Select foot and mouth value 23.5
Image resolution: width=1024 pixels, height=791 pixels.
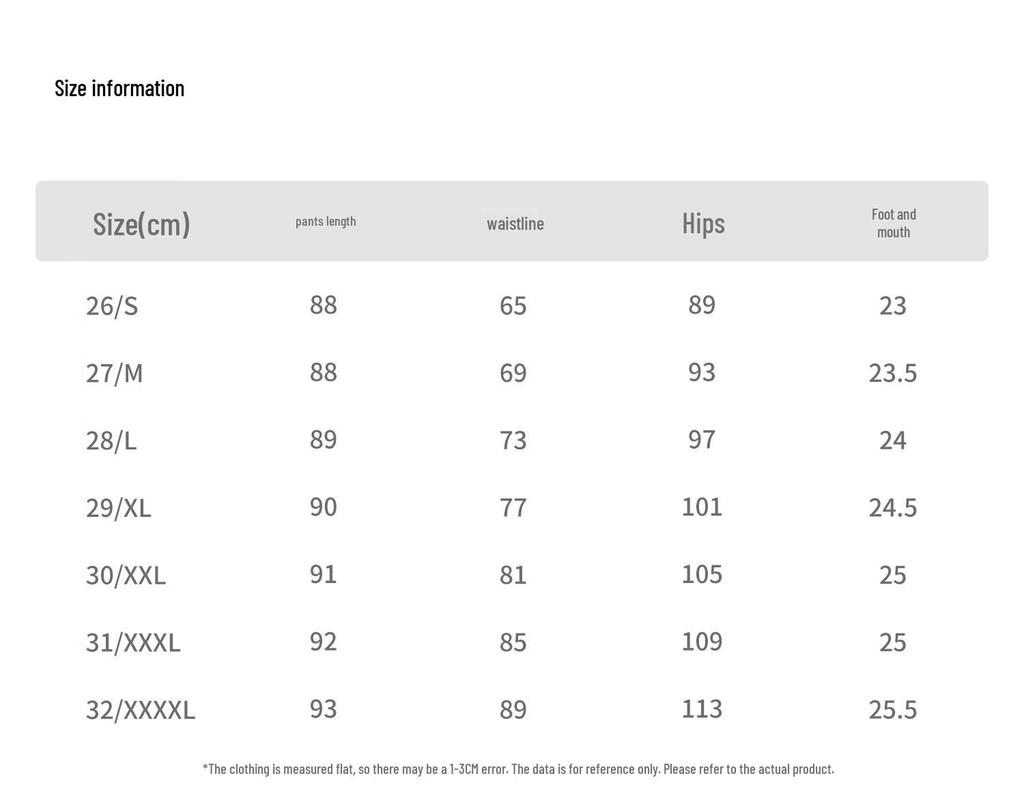893,373
